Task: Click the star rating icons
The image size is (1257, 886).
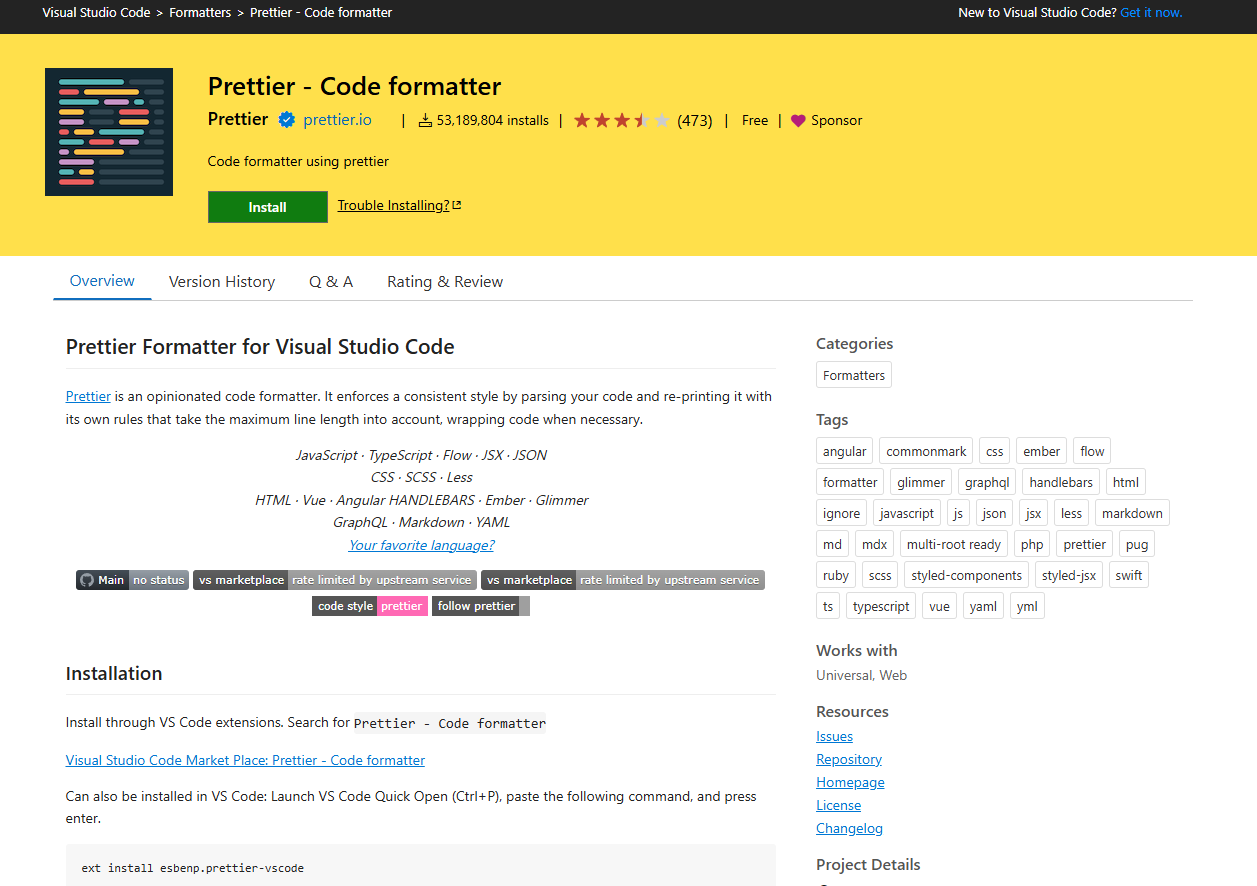Action: [622, 121]
